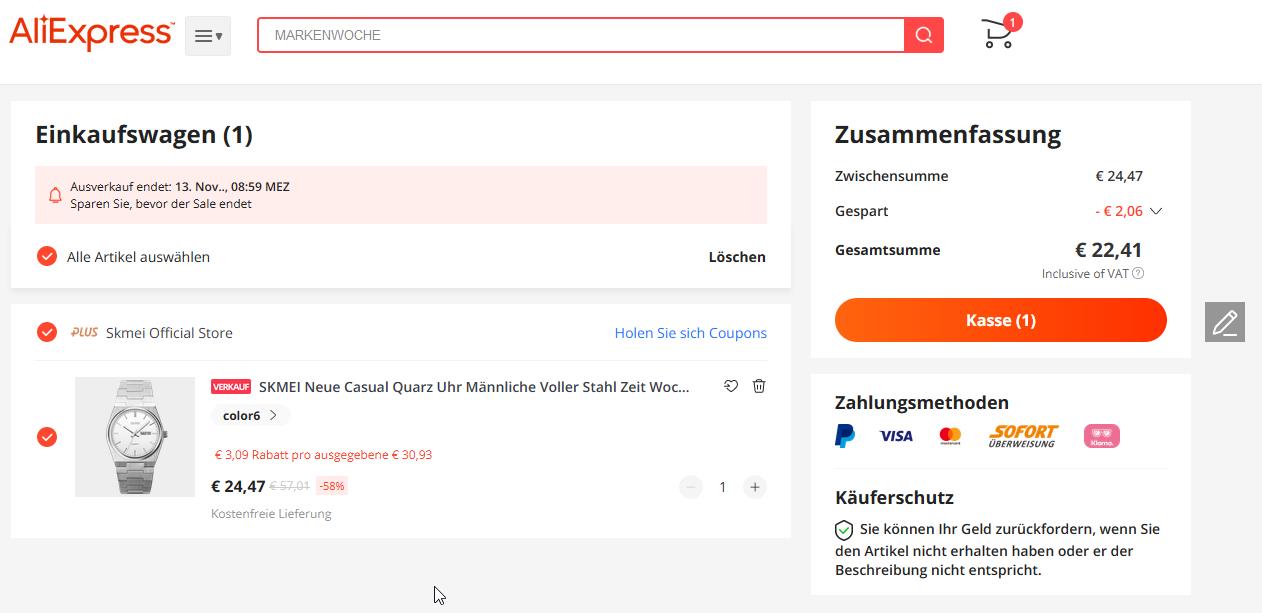This screenshot has height=613, width=1262.
Task: Move the watch to wishlist via heart icon
Action: [x=731, y=386]
